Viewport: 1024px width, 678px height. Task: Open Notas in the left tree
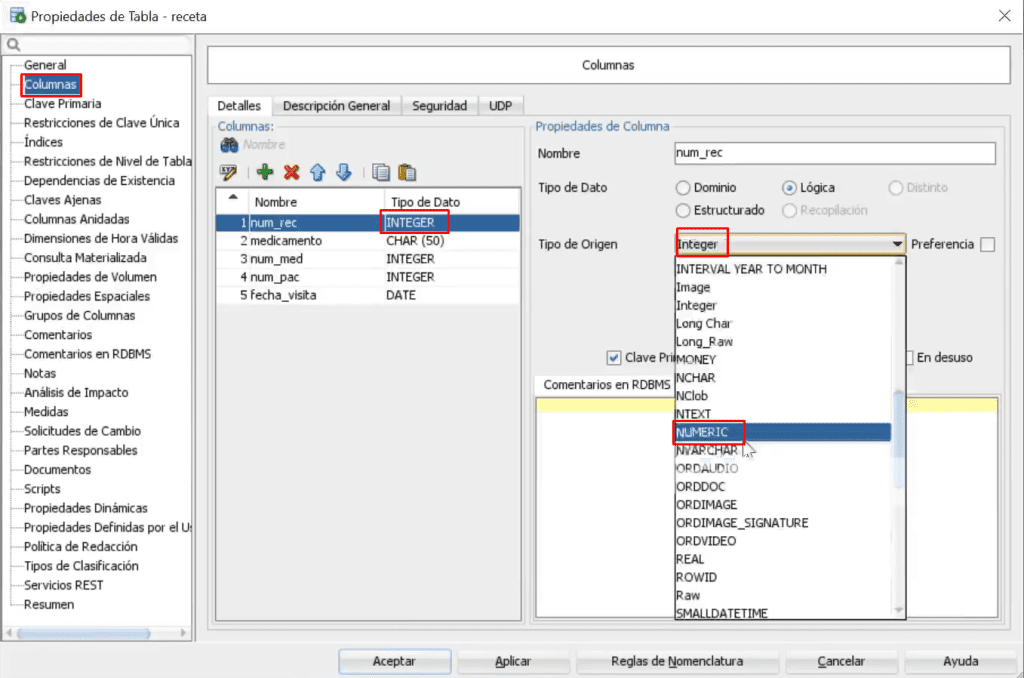tap(40, 374)
